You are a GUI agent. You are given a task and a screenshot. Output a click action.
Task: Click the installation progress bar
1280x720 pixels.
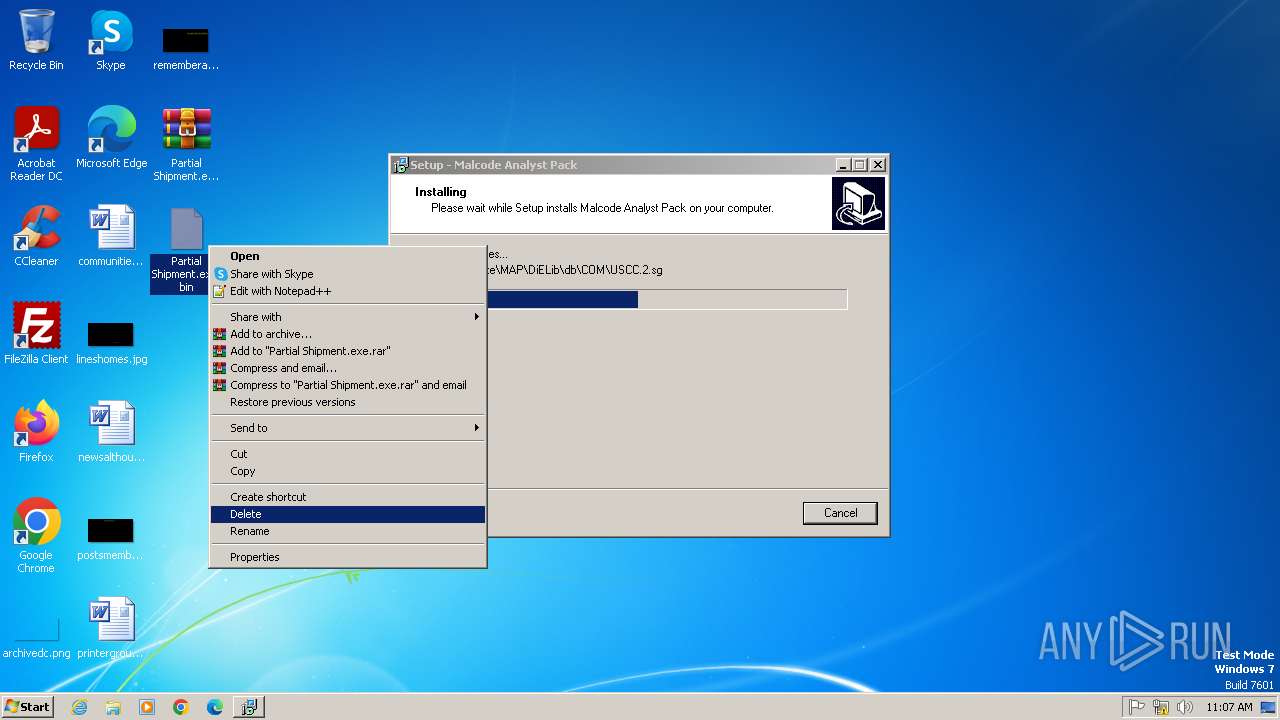tap(667, 299)
